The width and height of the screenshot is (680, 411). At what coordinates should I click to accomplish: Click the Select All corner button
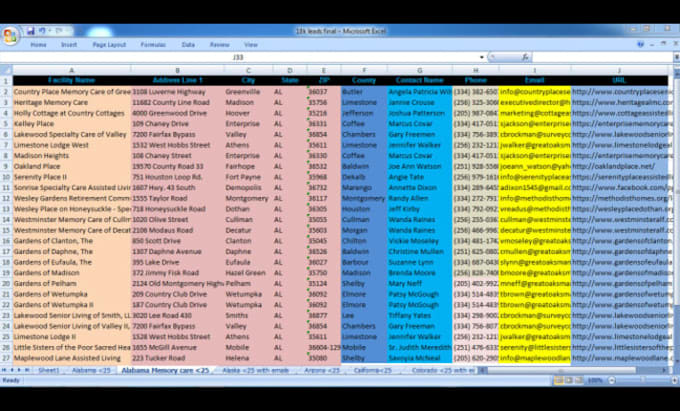click(6, 70)
